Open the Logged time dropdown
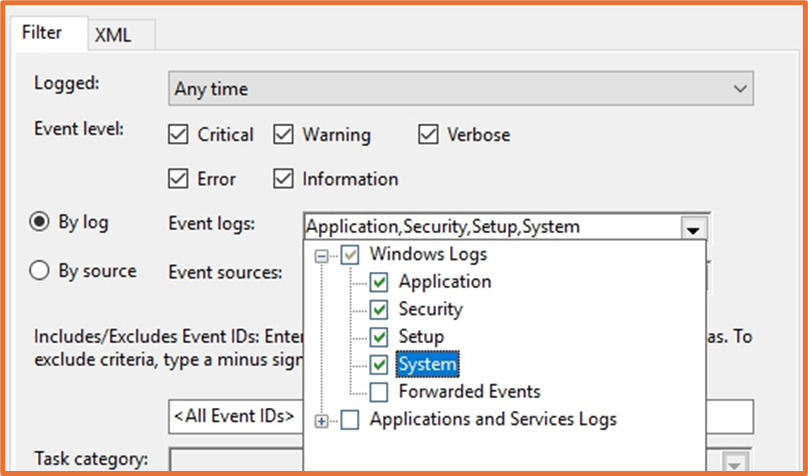The height and width of the screenshot is (476, 808). [461, 89]
